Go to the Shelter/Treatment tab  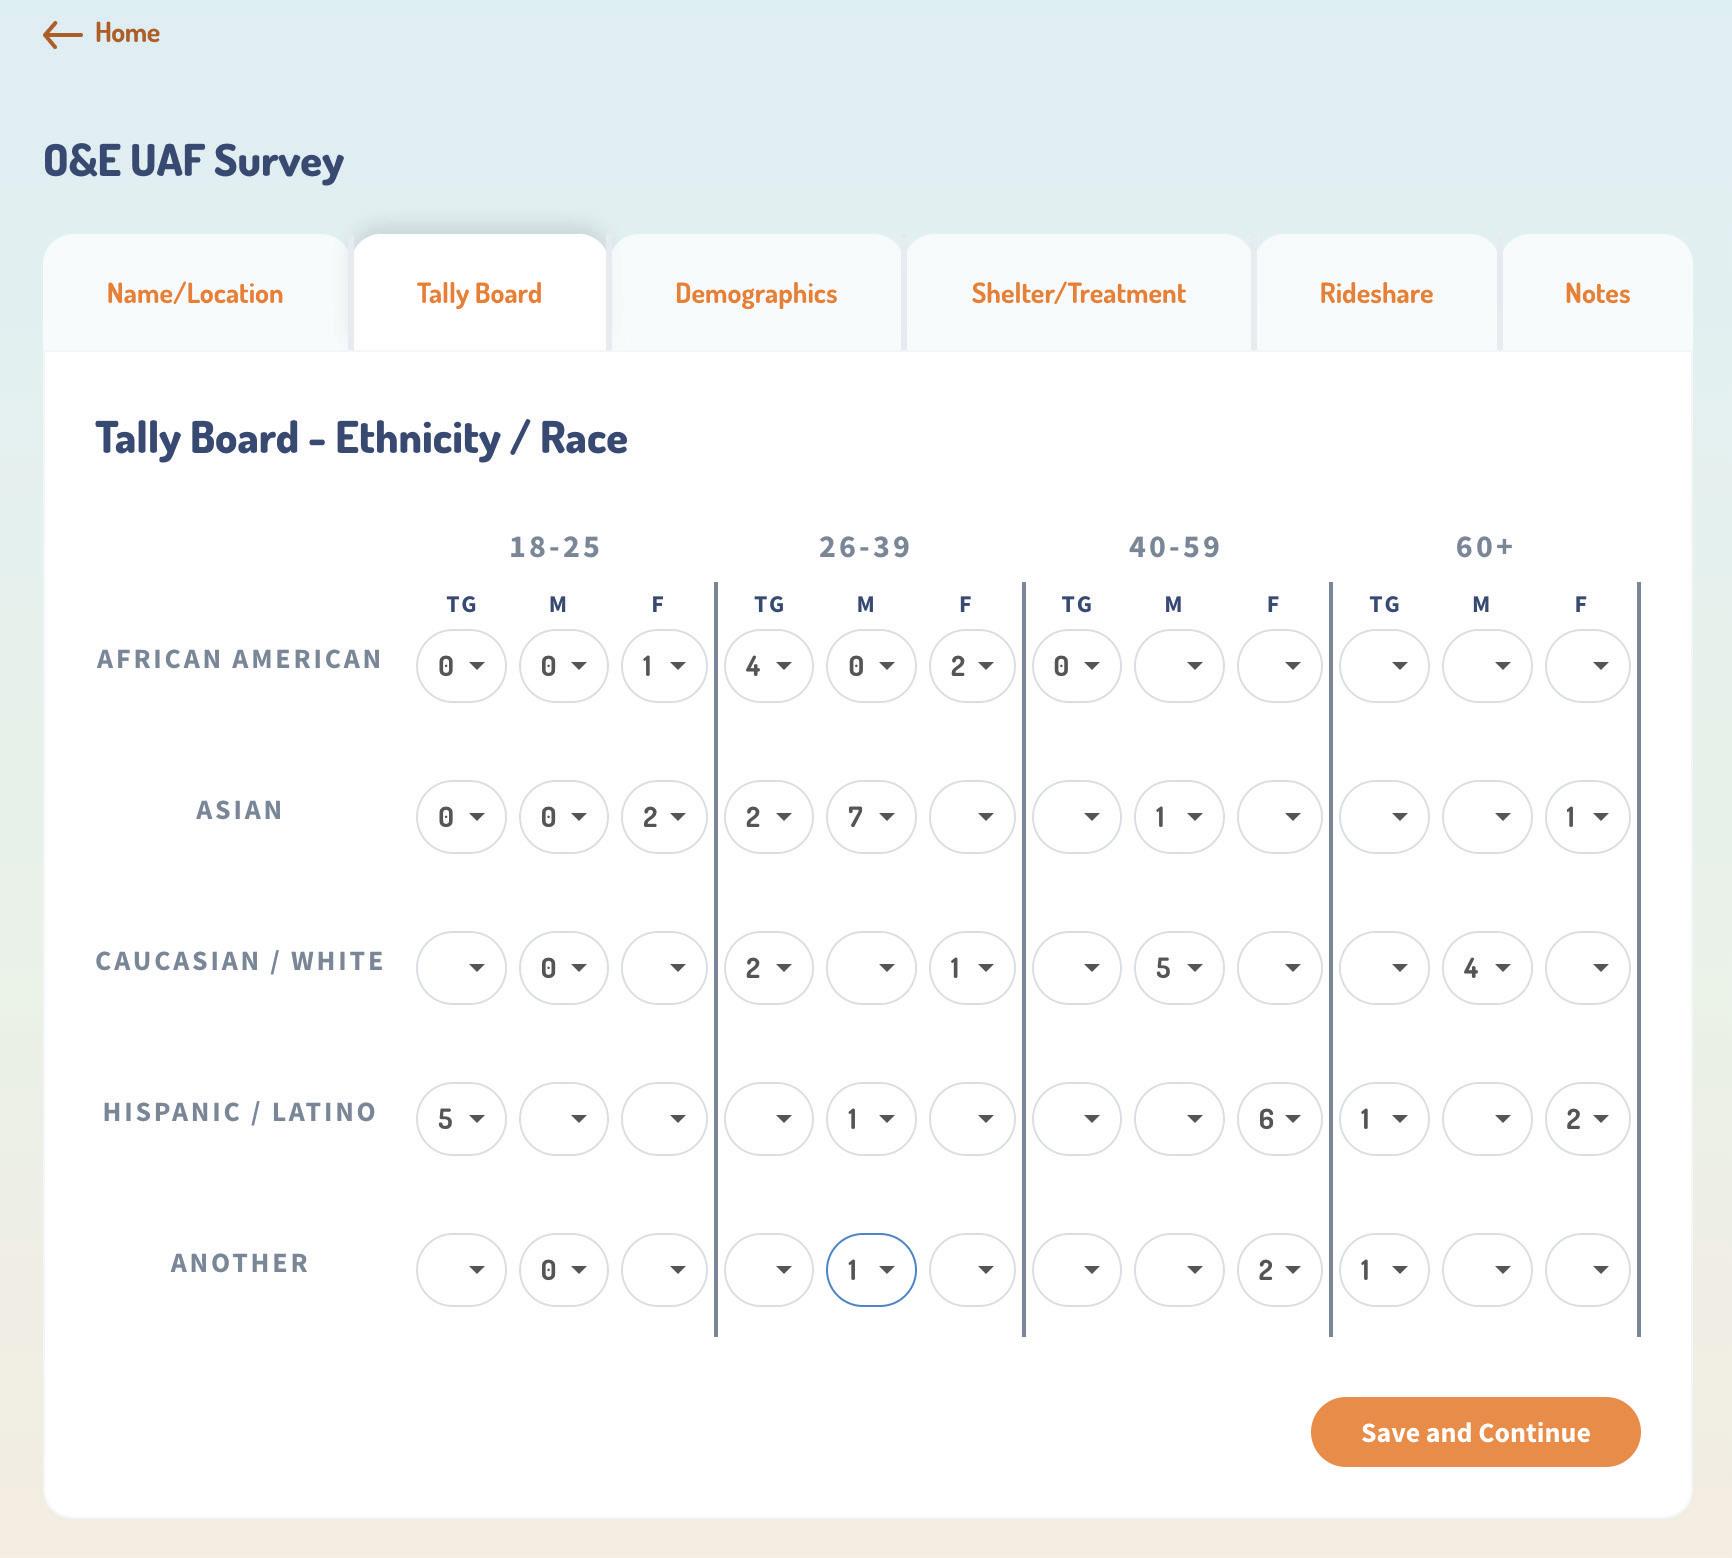pyautogui.click(x=1078, y=293)
